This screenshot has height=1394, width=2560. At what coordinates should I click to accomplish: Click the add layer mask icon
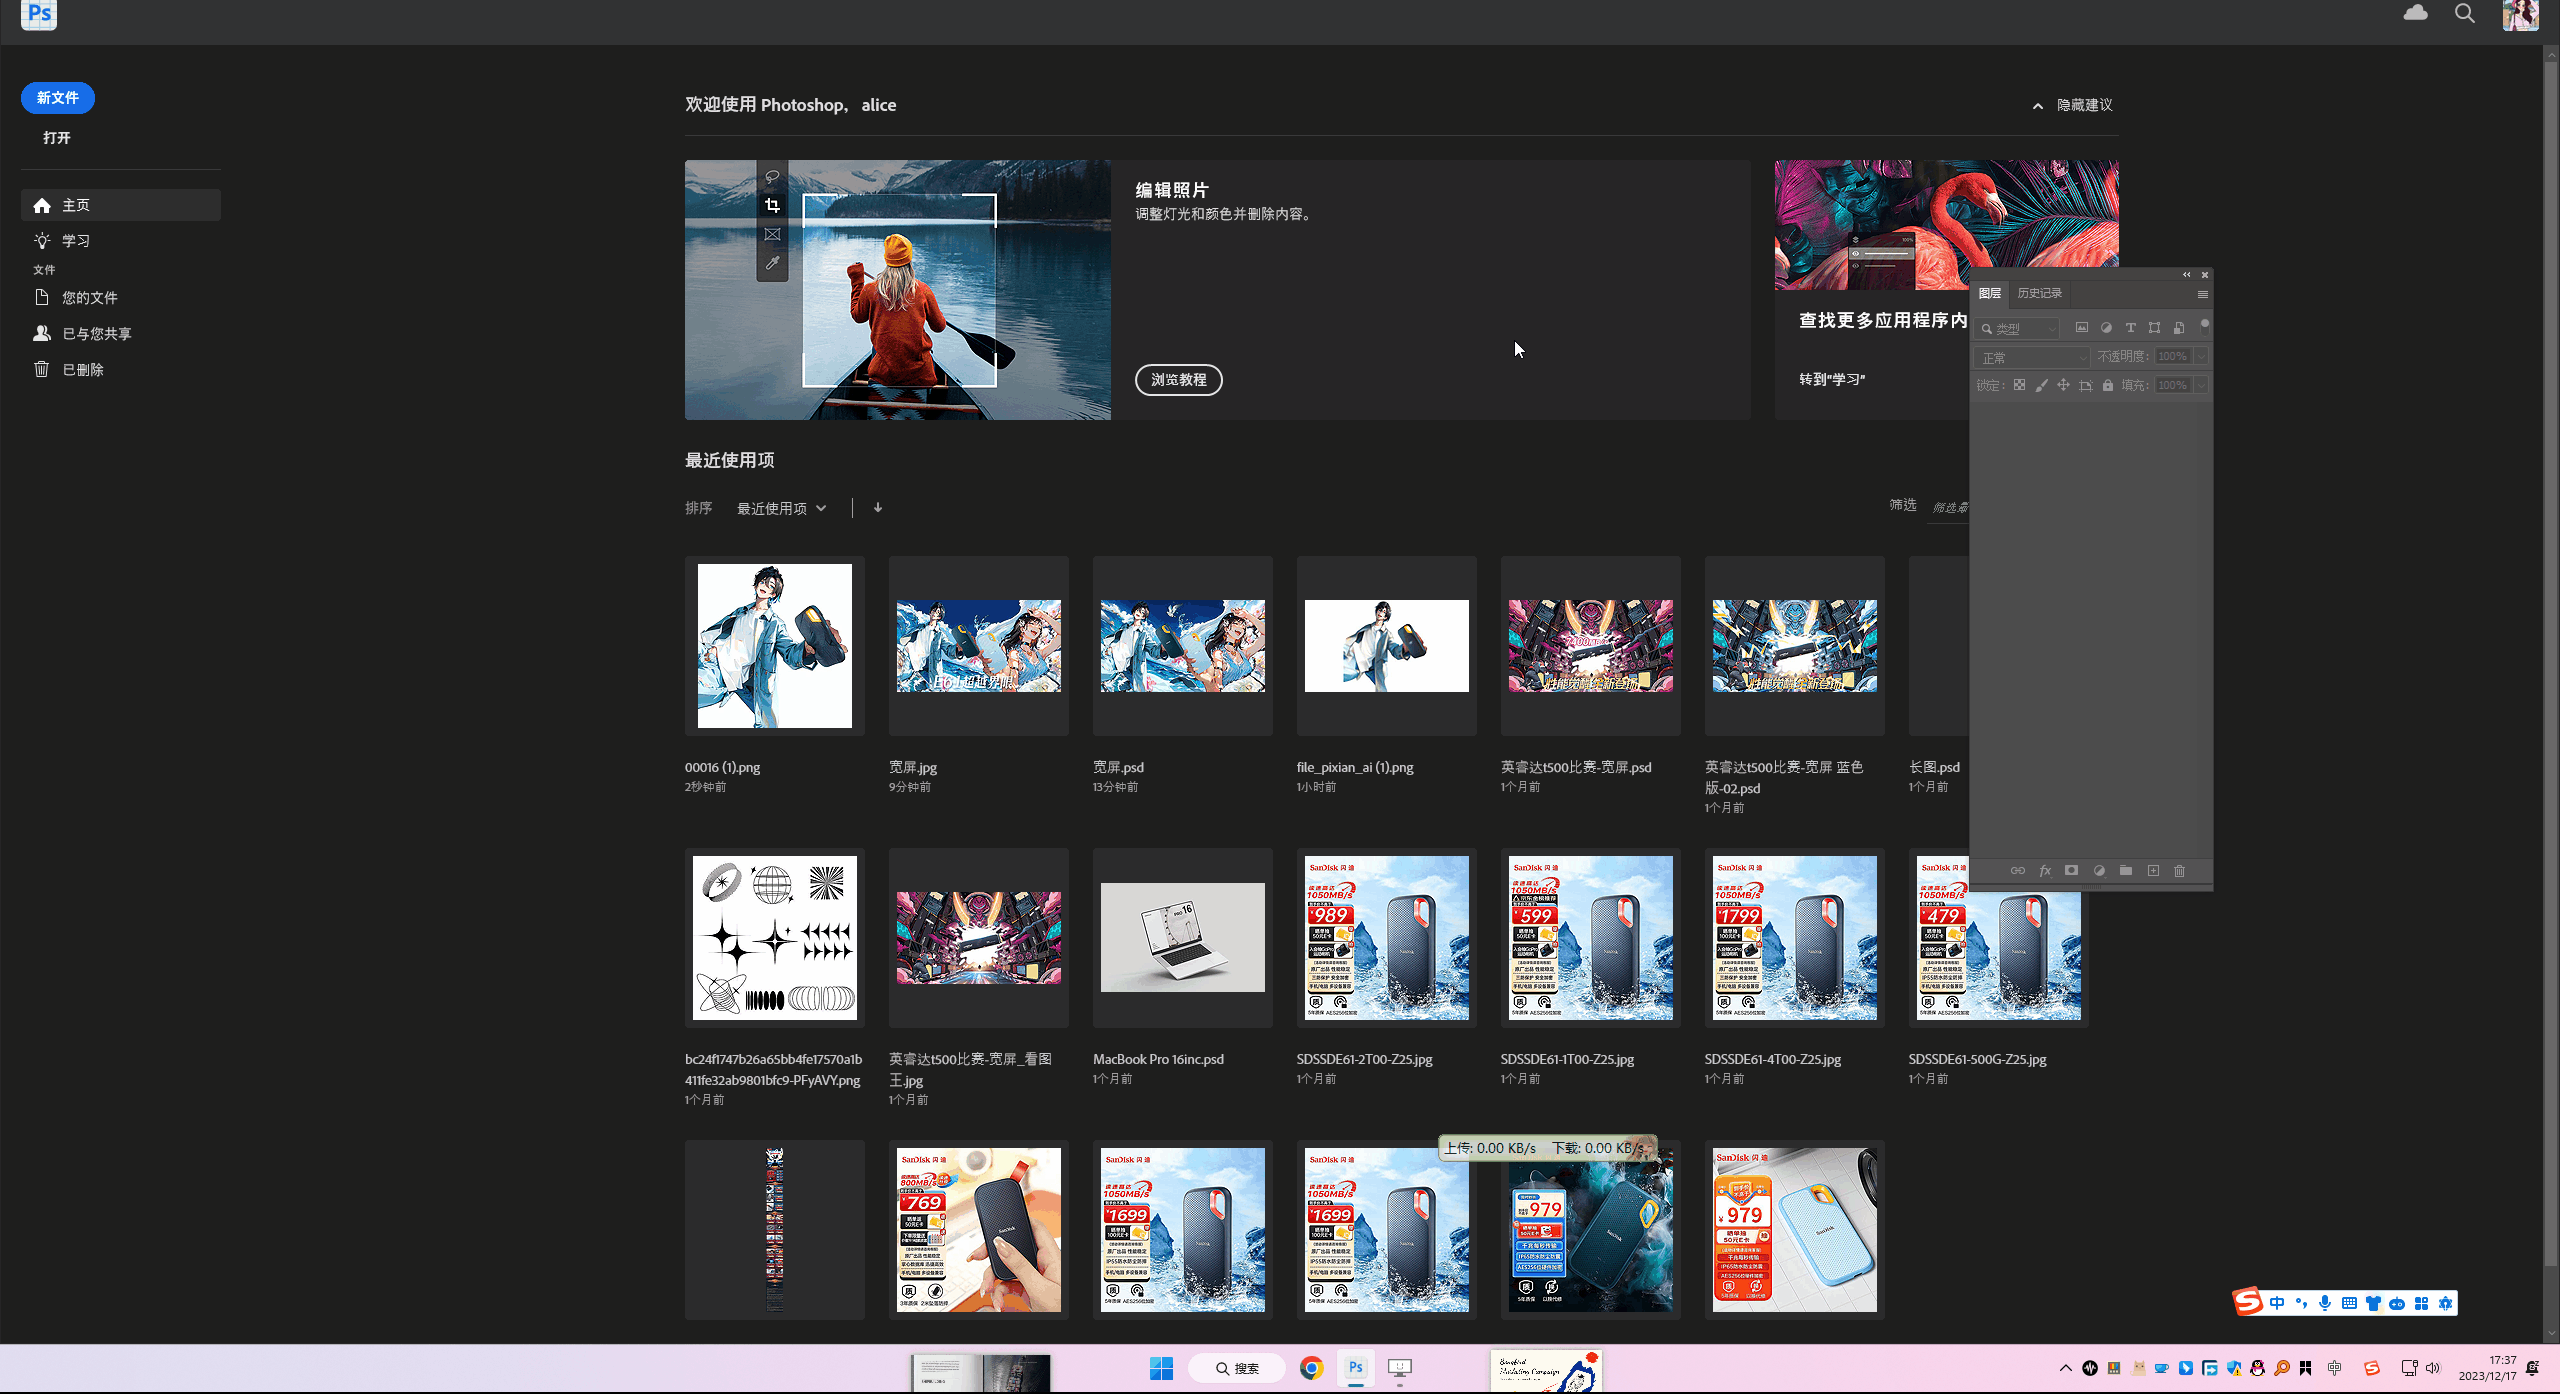coord(2071,871)
